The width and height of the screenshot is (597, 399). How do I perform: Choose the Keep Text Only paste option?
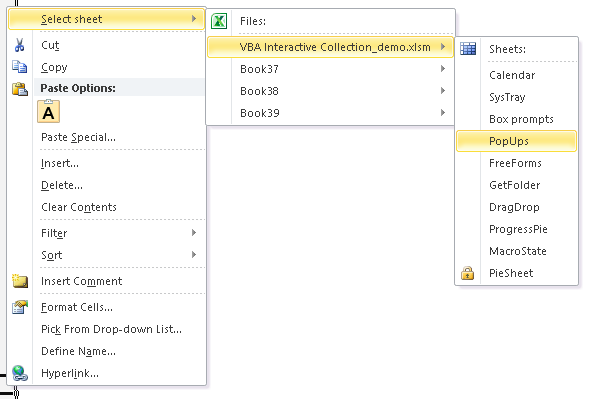point(48,111)
